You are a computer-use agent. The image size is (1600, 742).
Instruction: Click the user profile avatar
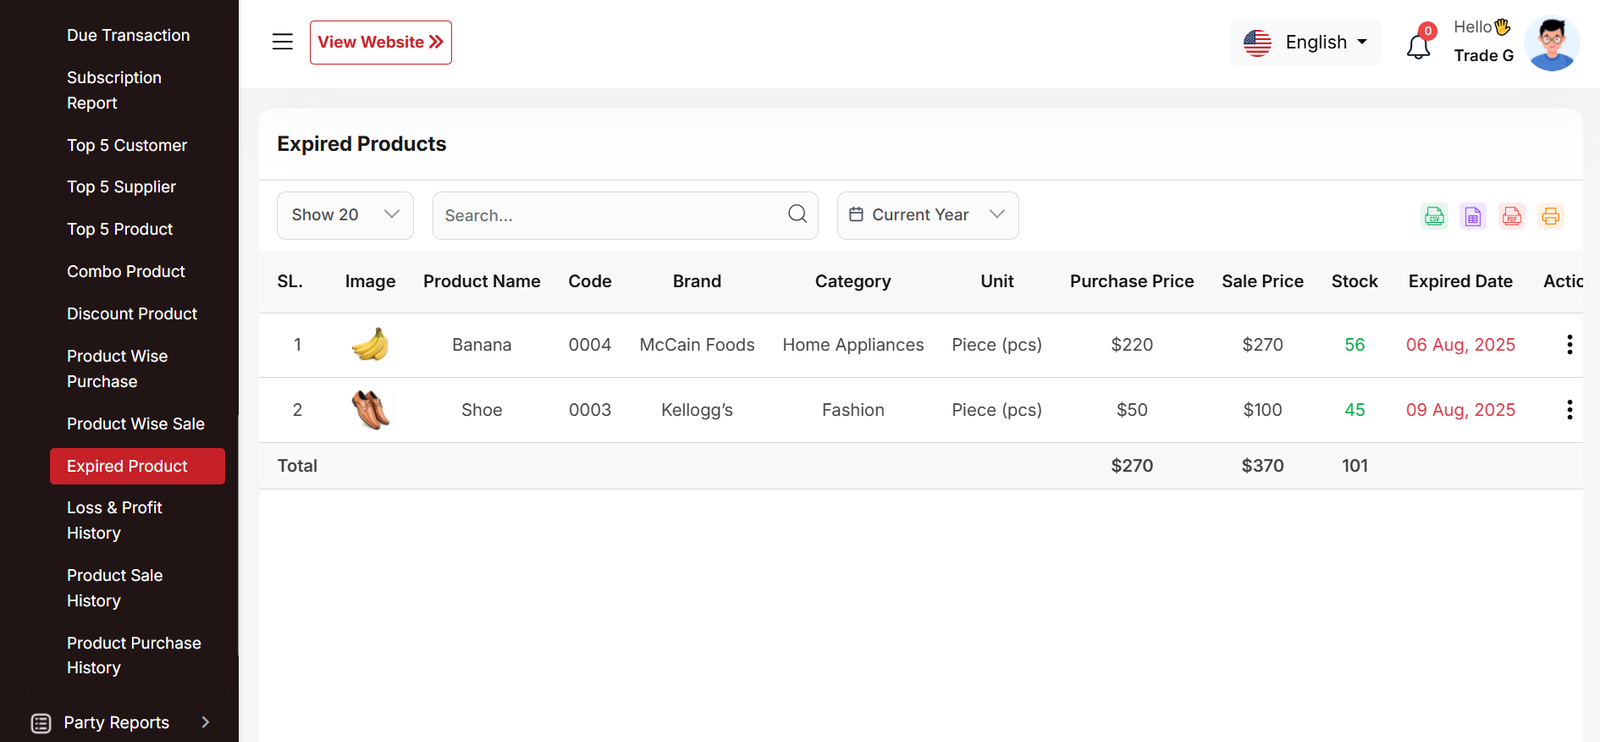tap(1551, 44)
